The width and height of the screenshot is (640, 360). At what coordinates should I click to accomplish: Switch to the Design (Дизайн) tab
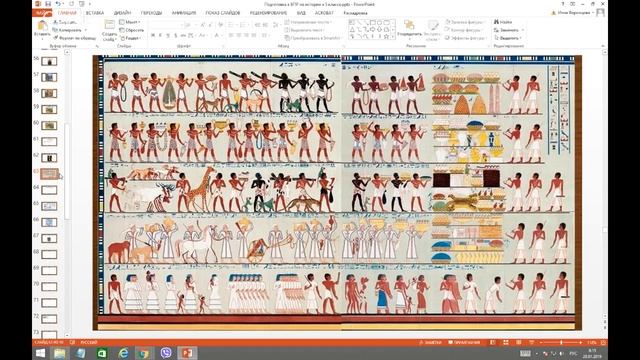(x=122, y=13)
